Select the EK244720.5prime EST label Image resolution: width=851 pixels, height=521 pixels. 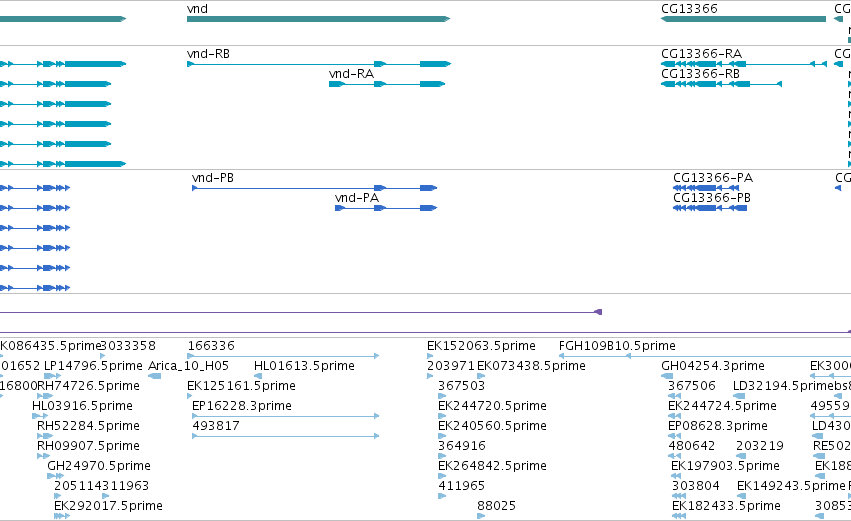click(492, 406)
